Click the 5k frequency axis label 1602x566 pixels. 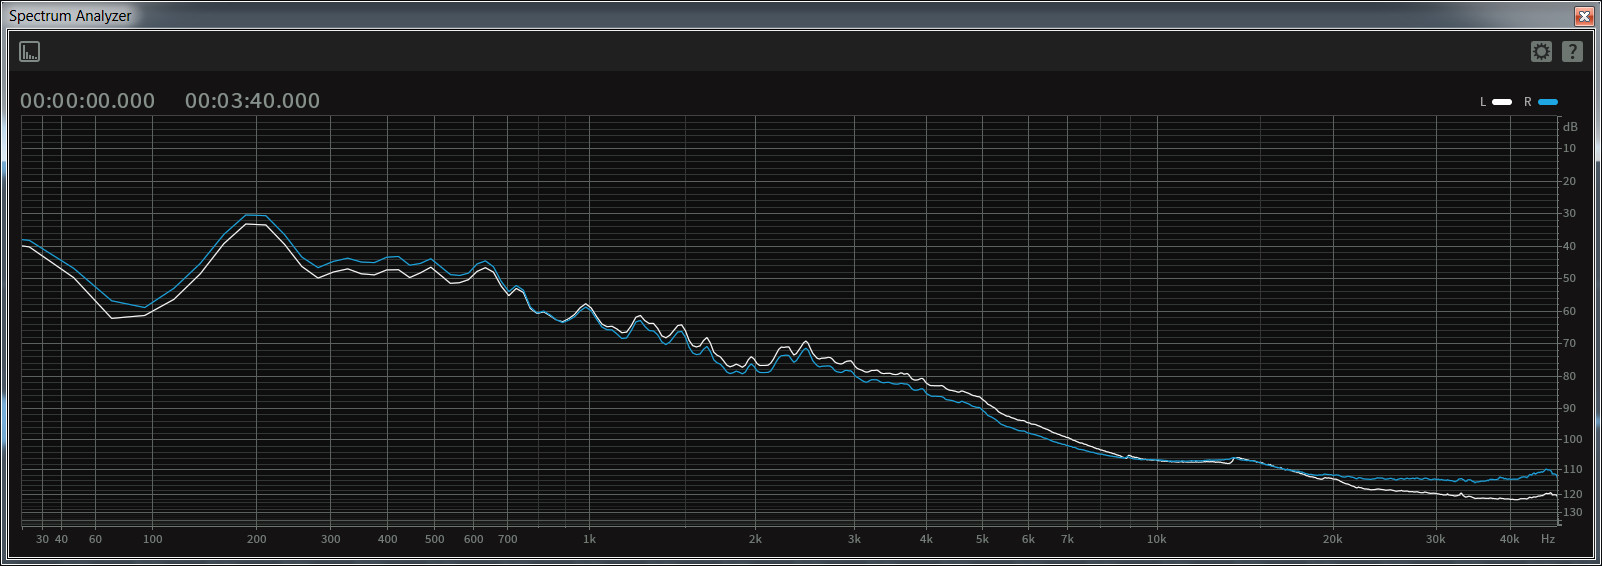[982, 539]
